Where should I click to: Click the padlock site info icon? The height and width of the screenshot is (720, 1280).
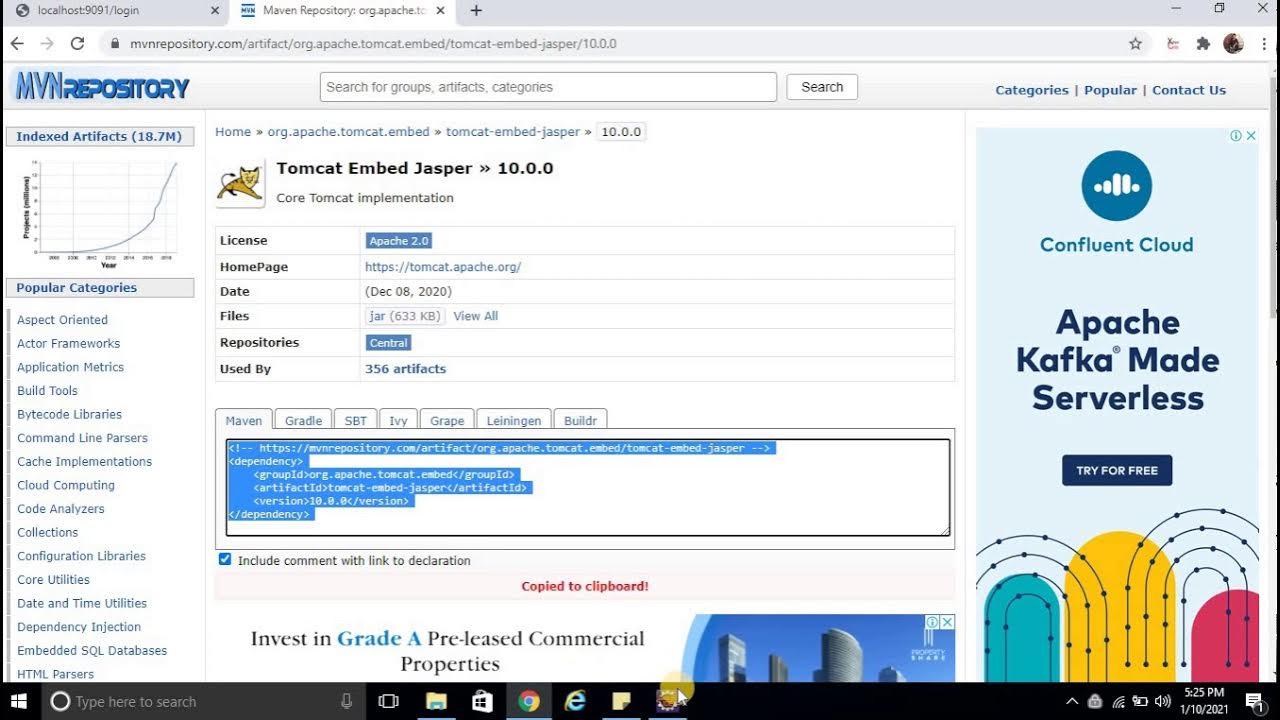coord(115,44)
